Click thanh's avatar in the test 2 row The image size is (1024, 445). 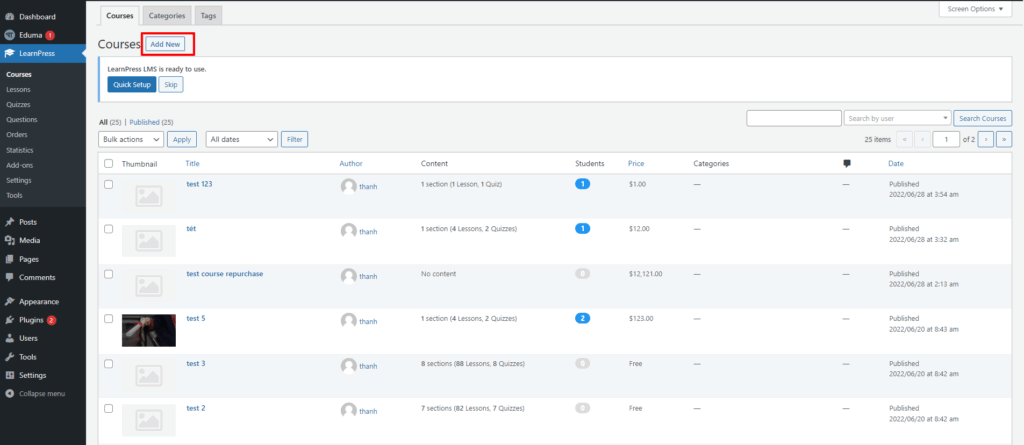(349, 410)
